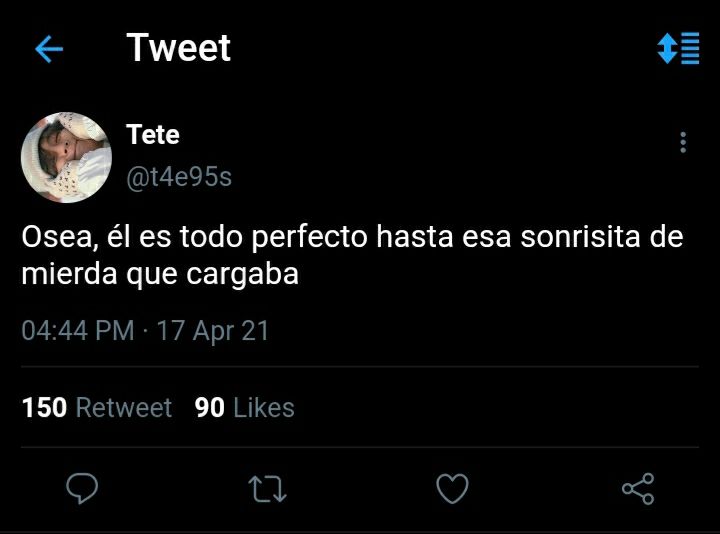
Task: Go back using the left arrow
Action: (49, 49)
